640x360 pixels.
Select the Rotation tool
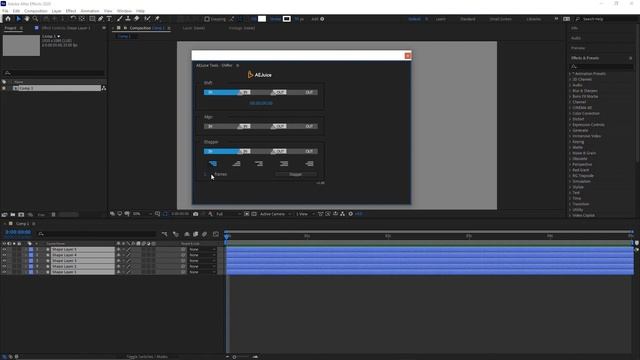tap(73, 19)
